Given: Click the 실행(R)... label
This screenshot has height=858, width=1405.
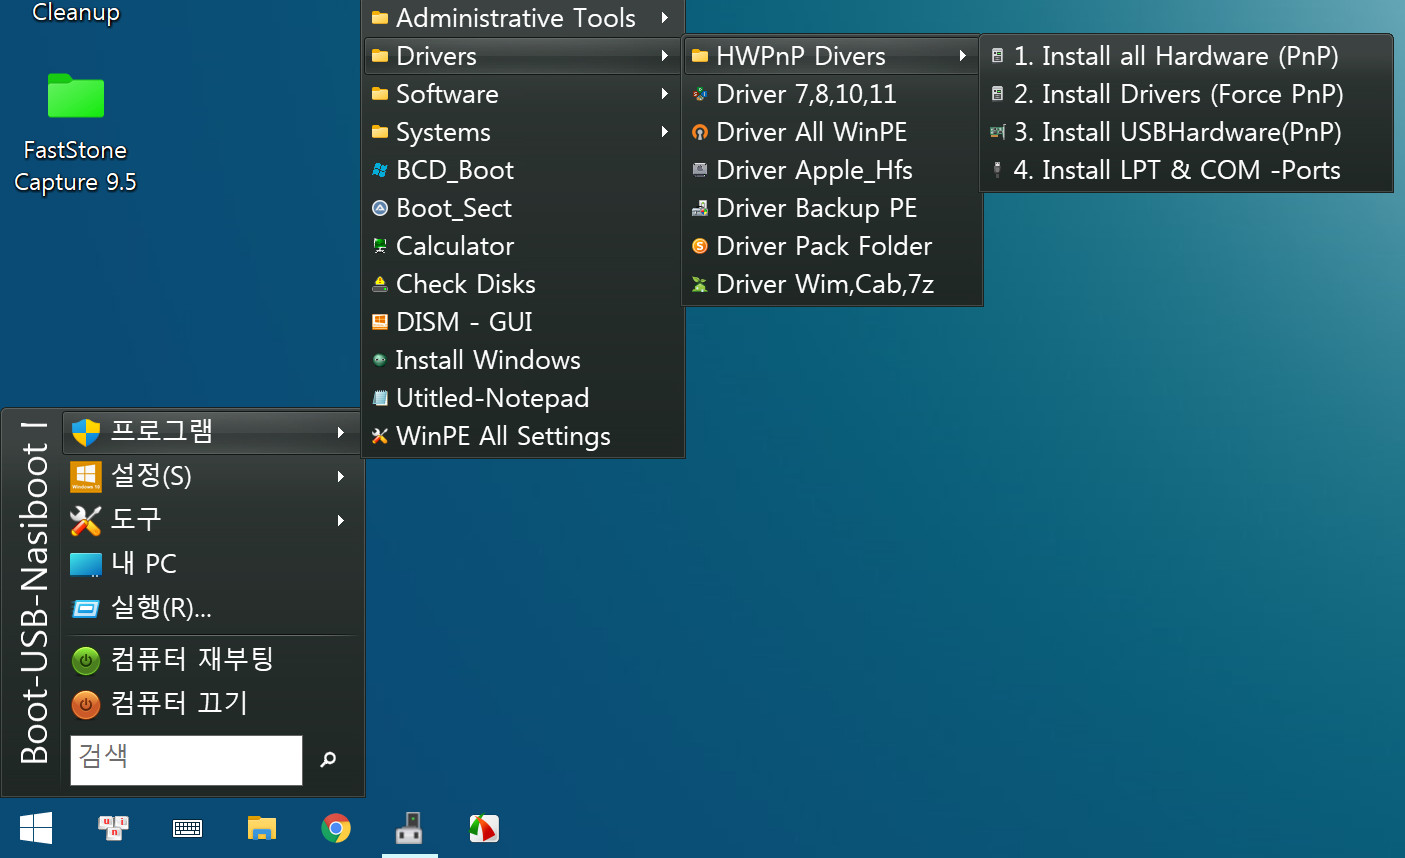Looking at the screenshot, I should point(161,608).
